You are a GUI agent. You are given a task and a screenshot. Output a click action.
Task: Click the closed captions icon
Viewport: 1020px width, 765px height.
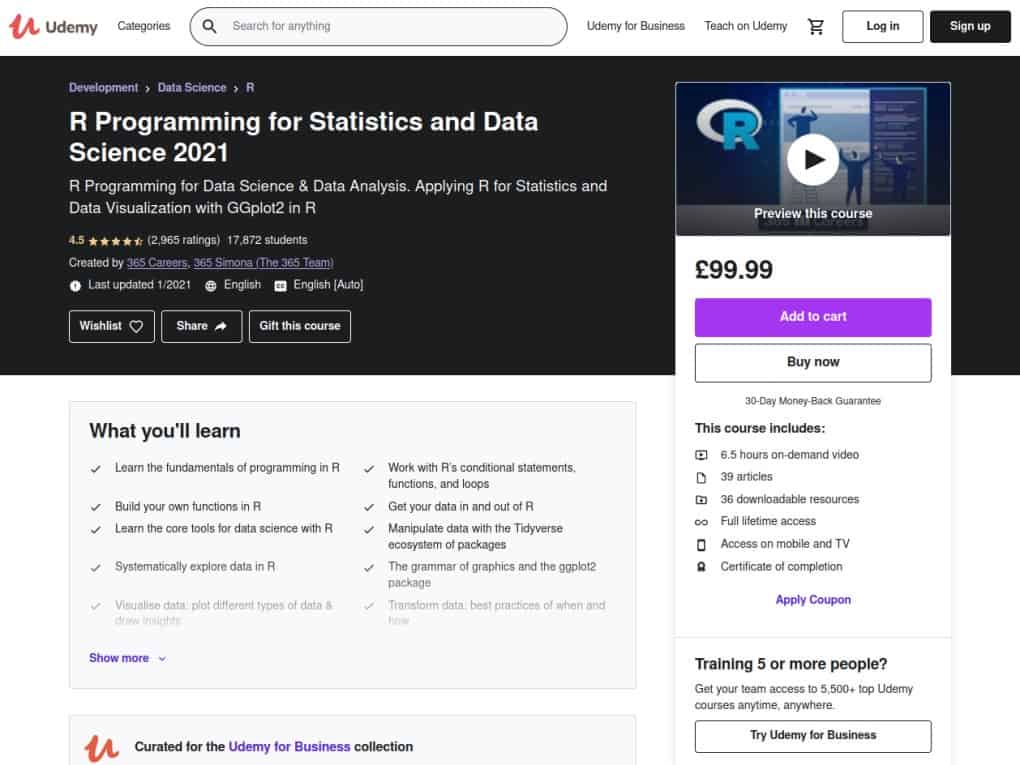tap(280, 286)
